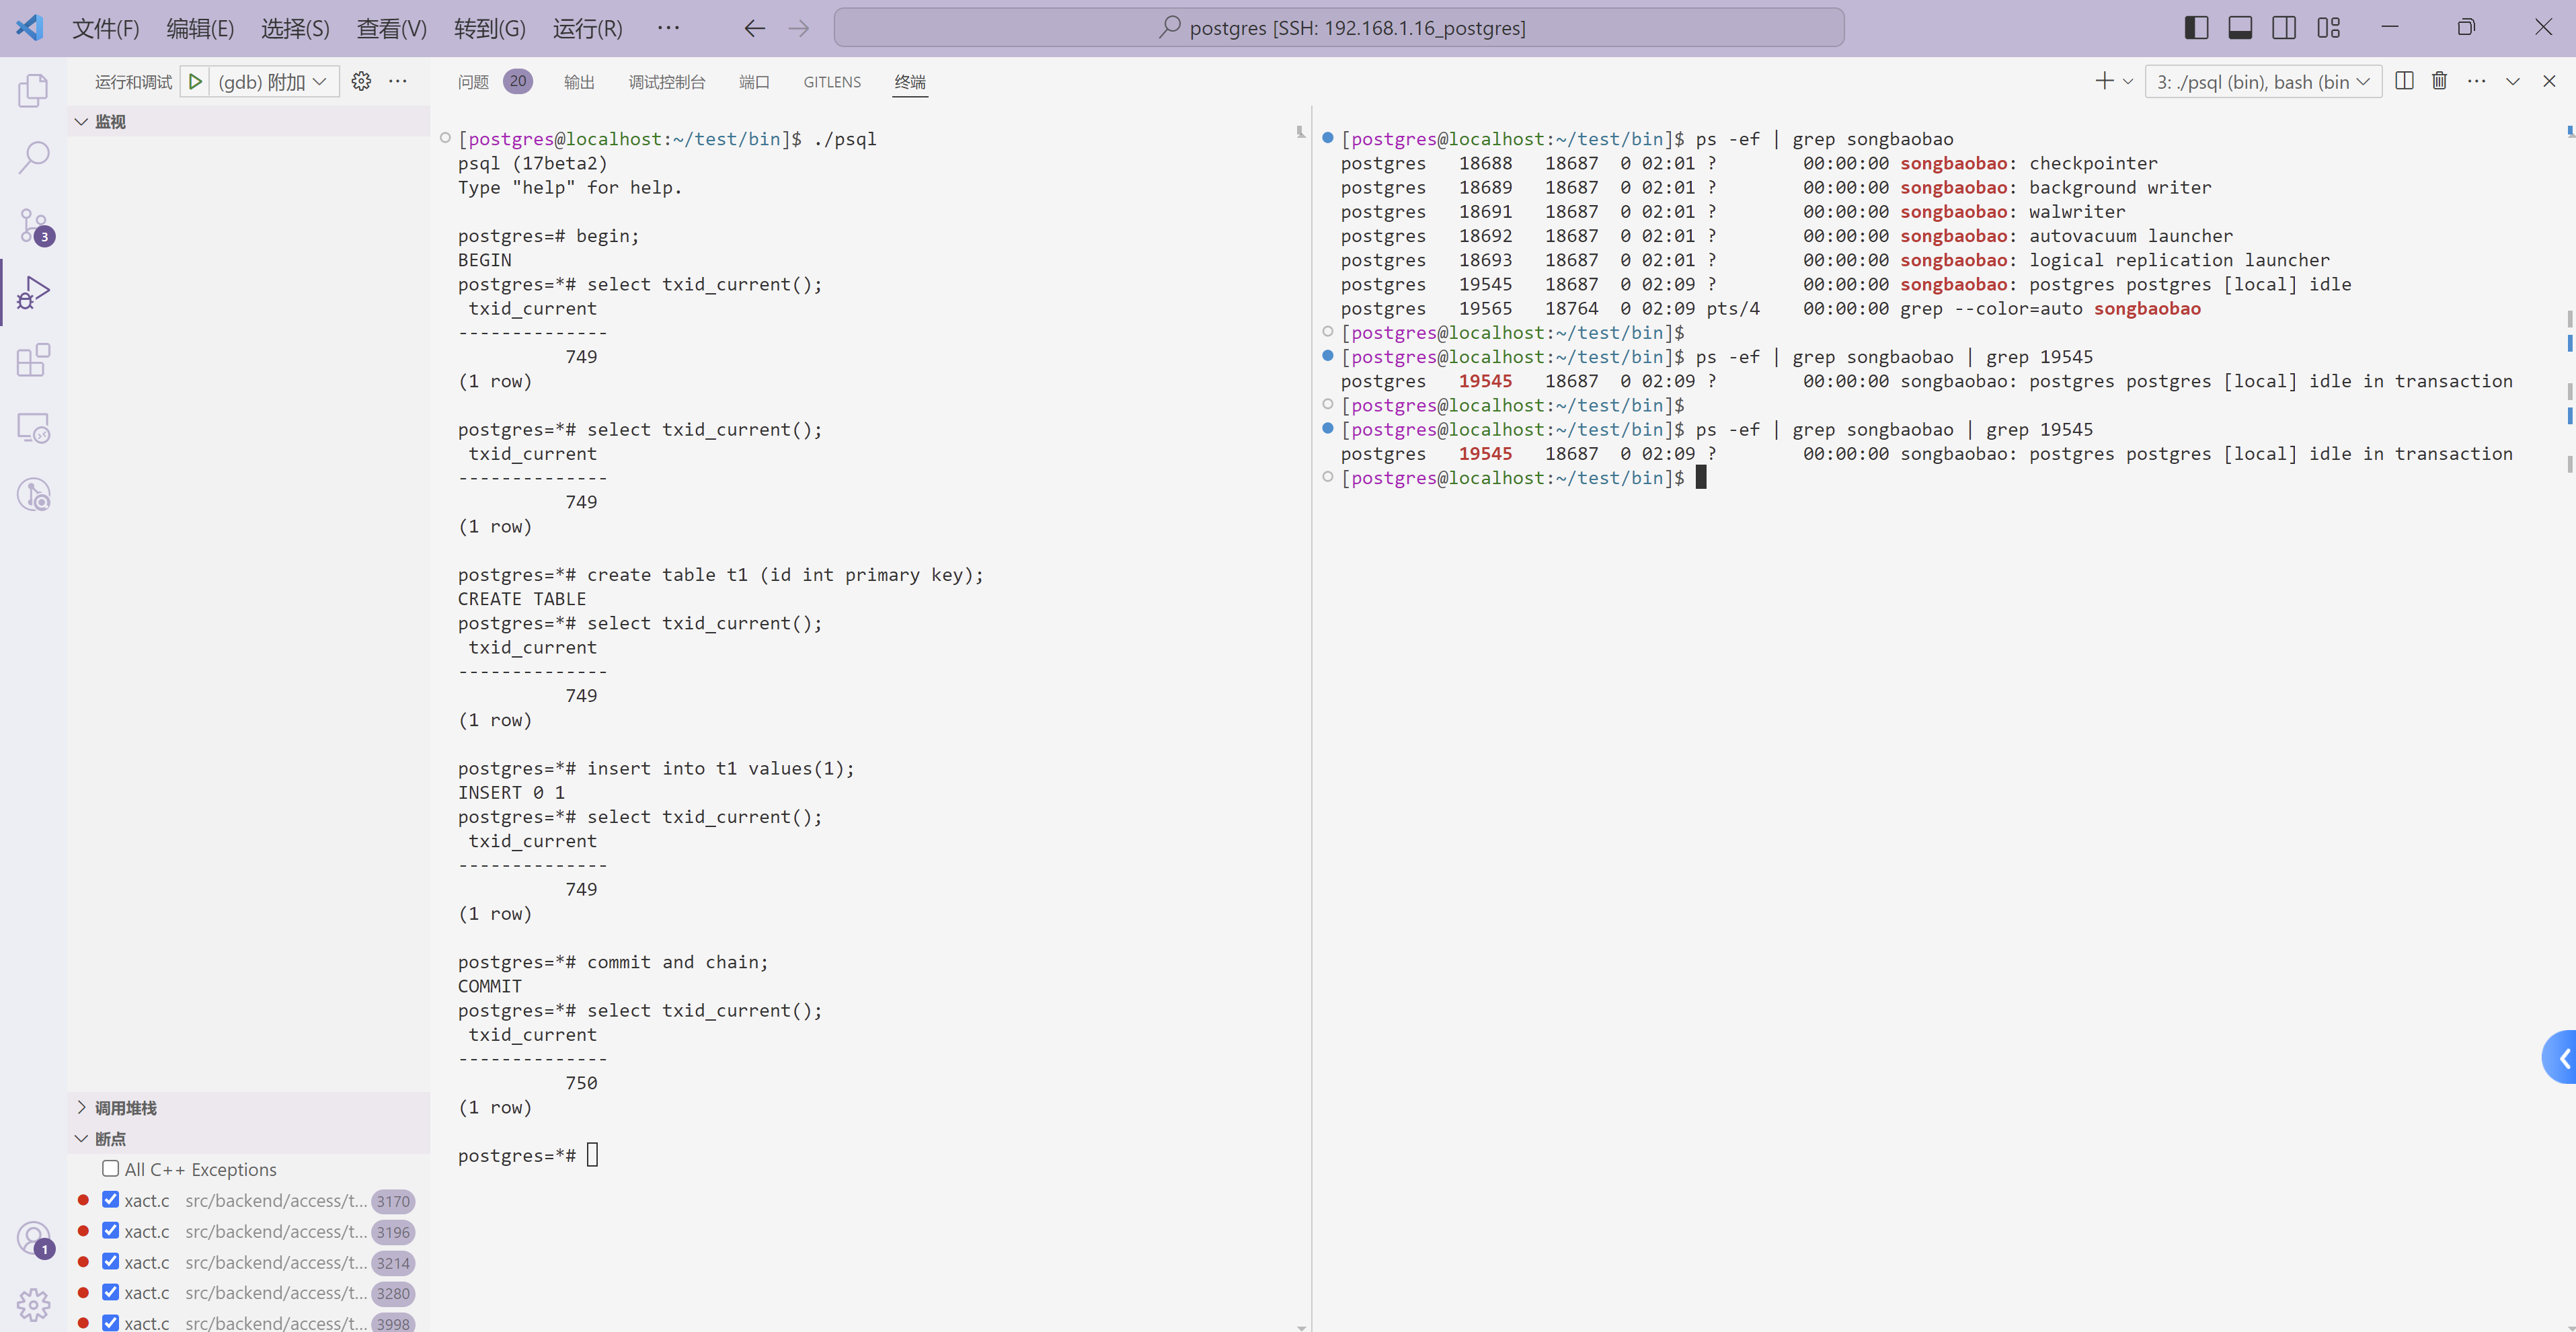Switch to the 终端 terminal tab
The height and width of the screenshot is (1332, 2576).
[910, 82]
